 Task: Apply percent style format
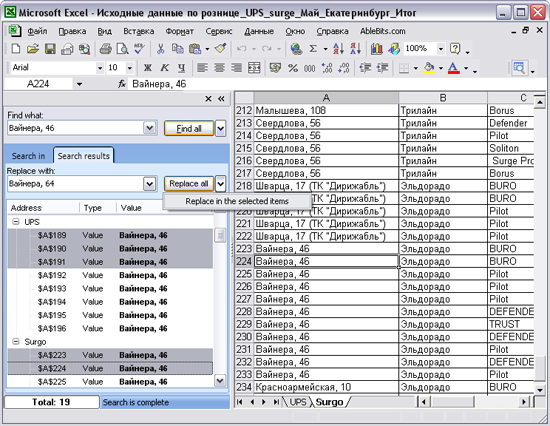point(293,68)
